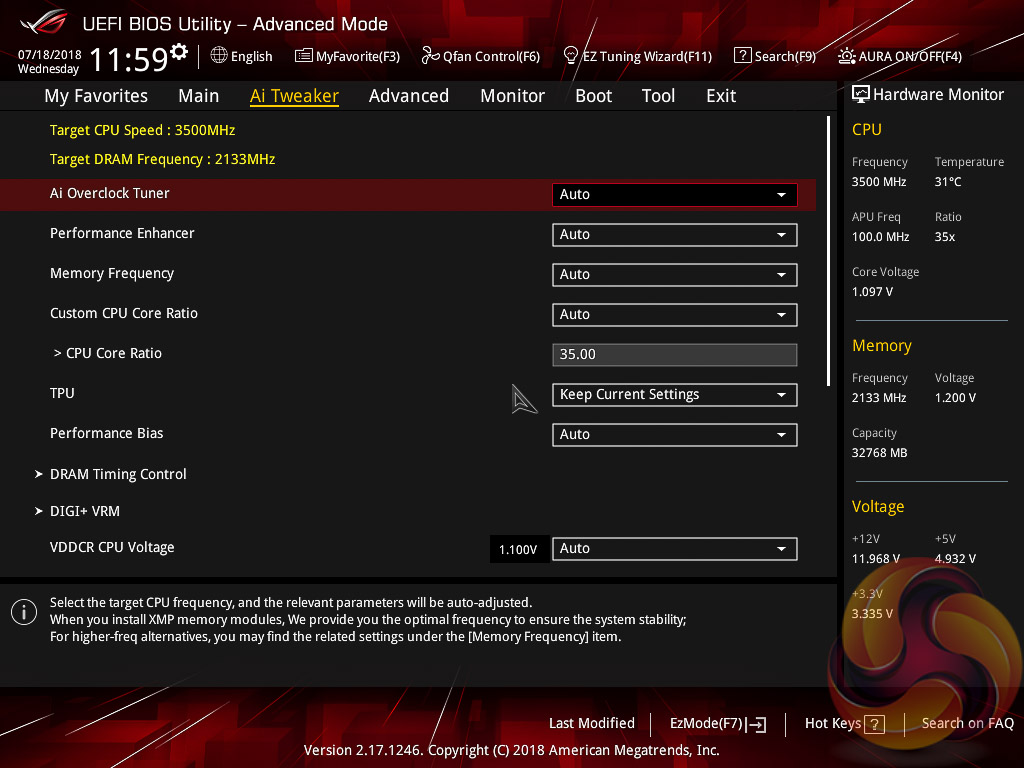Click the Hot Keys question mark icon
1024x768 pixels.
point(874,724)
